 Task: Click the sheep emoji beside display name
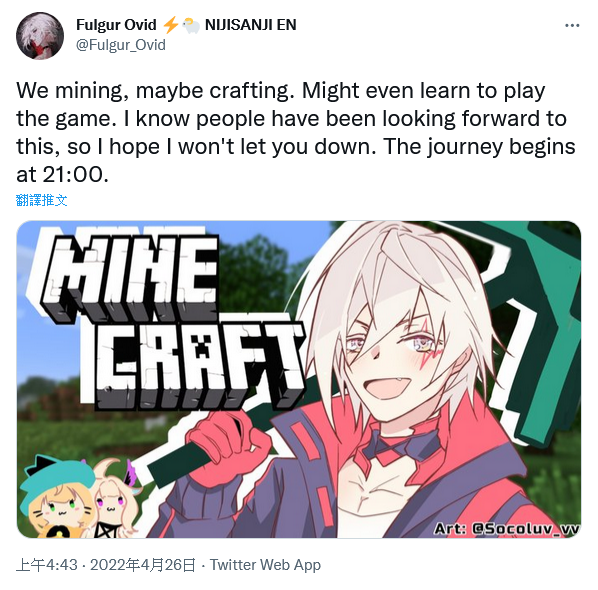(x=191, y=26)
